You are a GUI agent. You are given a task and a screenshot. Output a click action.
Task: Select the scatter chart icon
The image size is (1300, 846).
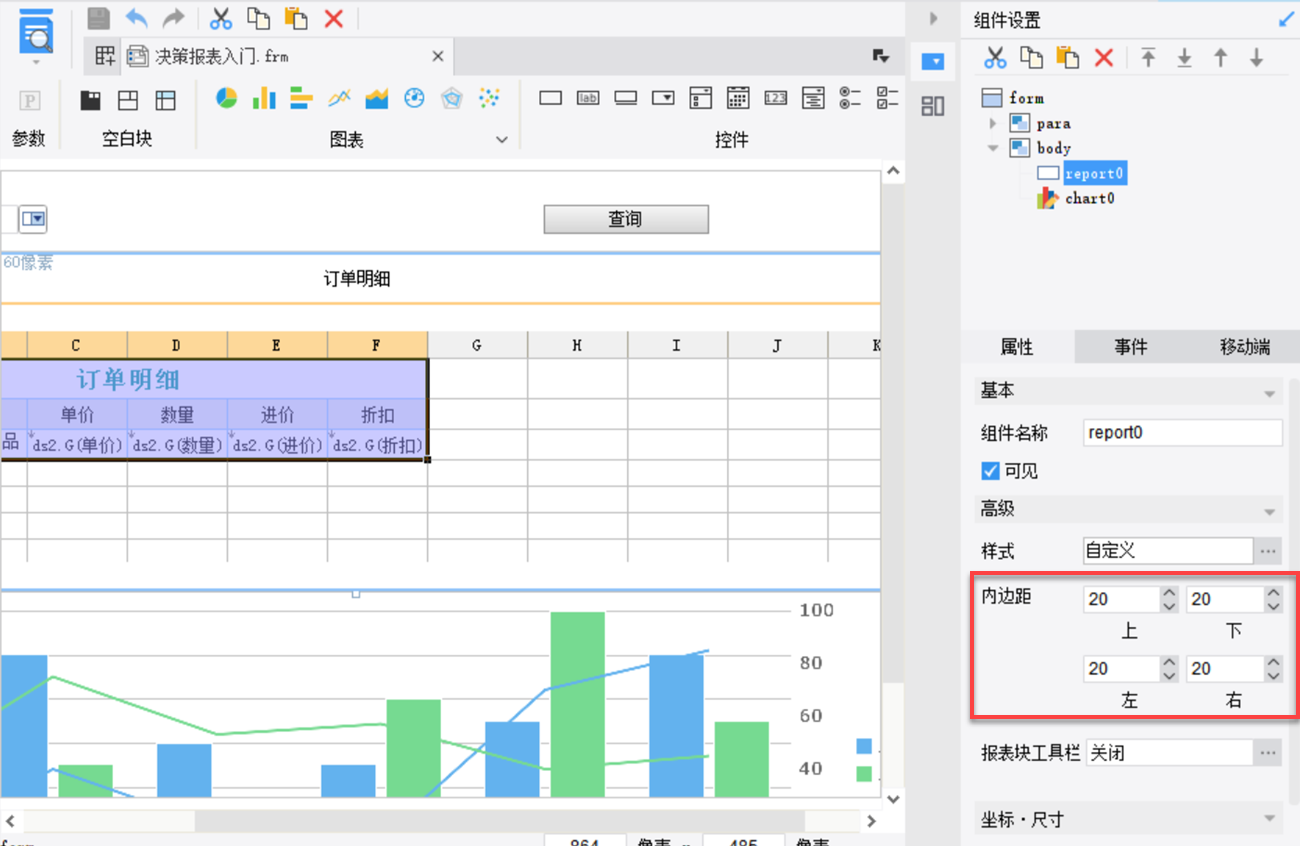coord(489,98)
